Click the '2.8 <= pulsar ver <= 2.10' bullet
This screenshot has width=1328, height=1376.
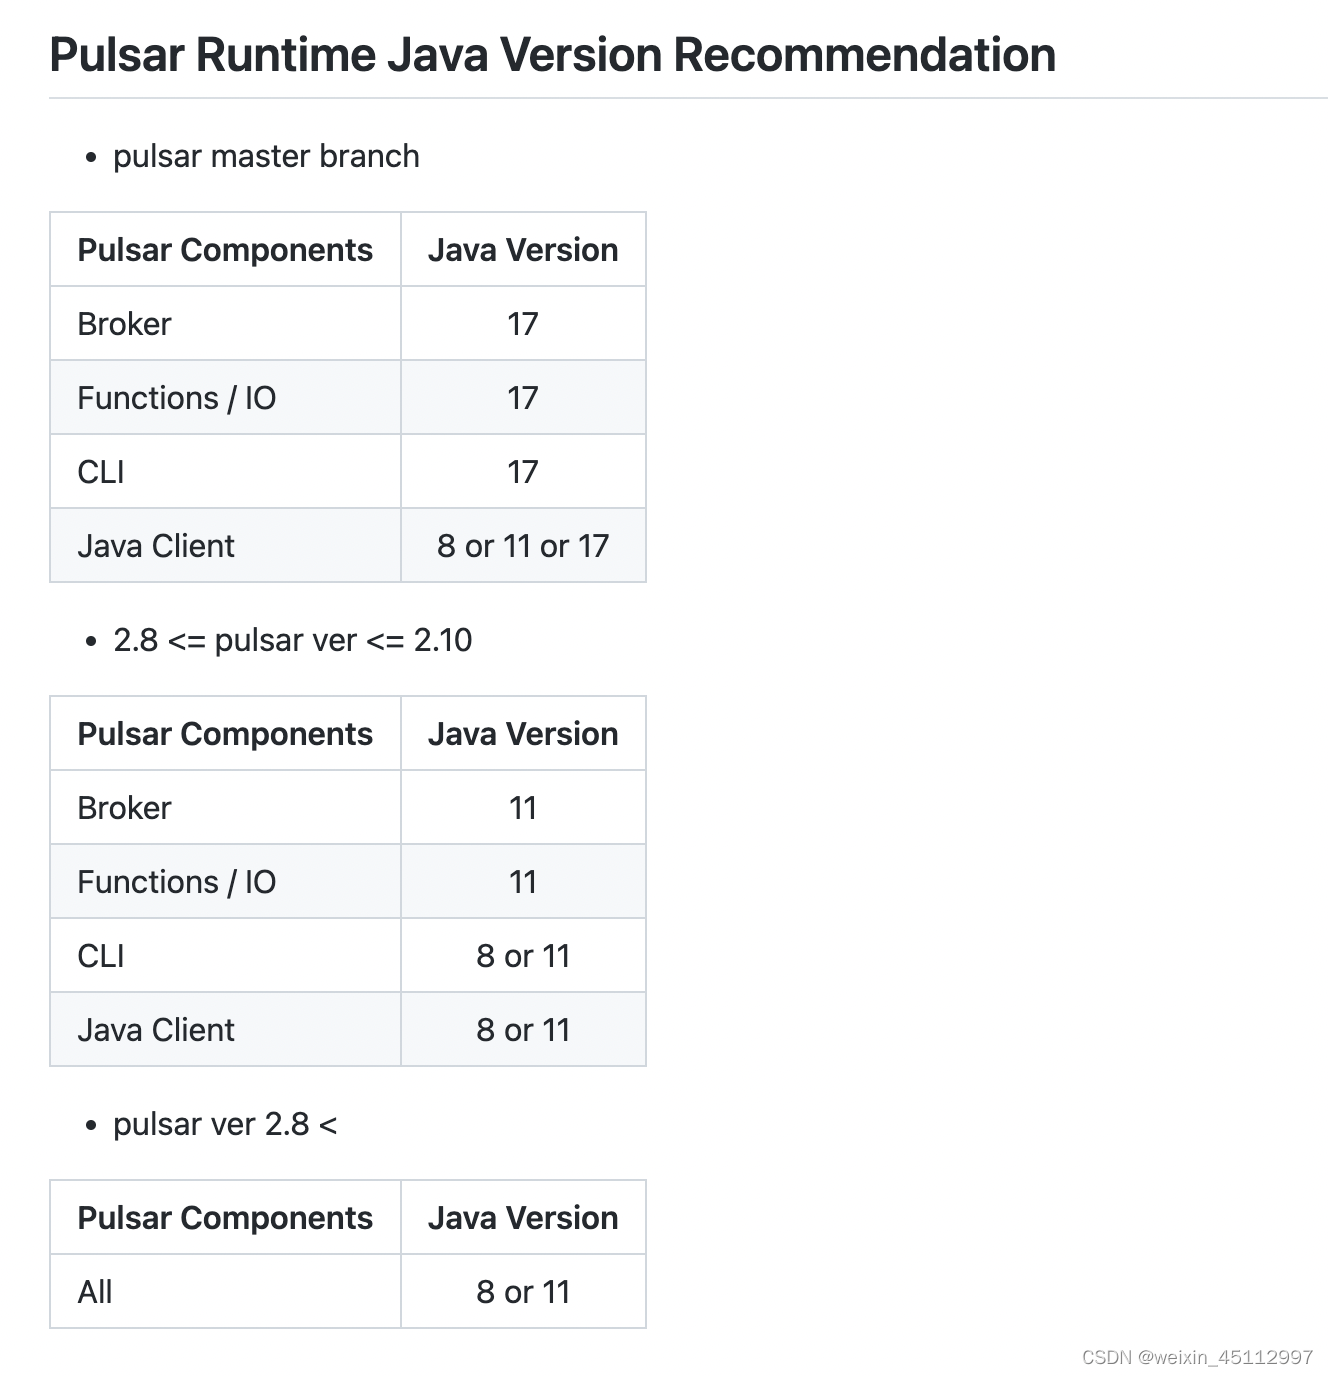[292, 640]
